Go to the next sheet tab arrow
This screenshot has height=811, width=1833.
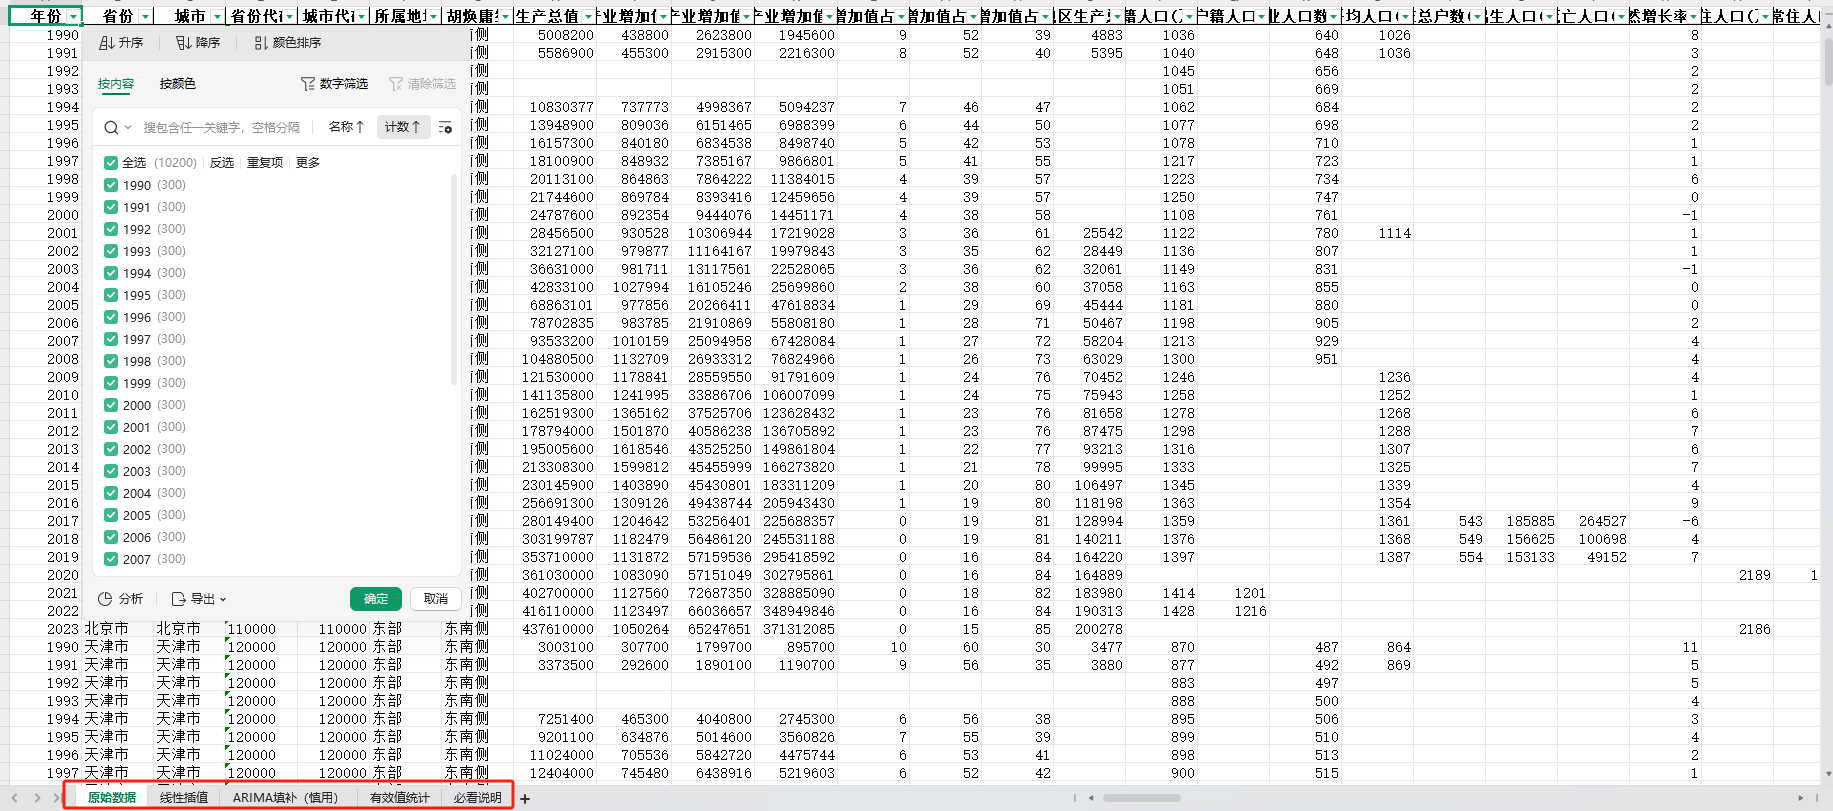click(x=37, y=798)
